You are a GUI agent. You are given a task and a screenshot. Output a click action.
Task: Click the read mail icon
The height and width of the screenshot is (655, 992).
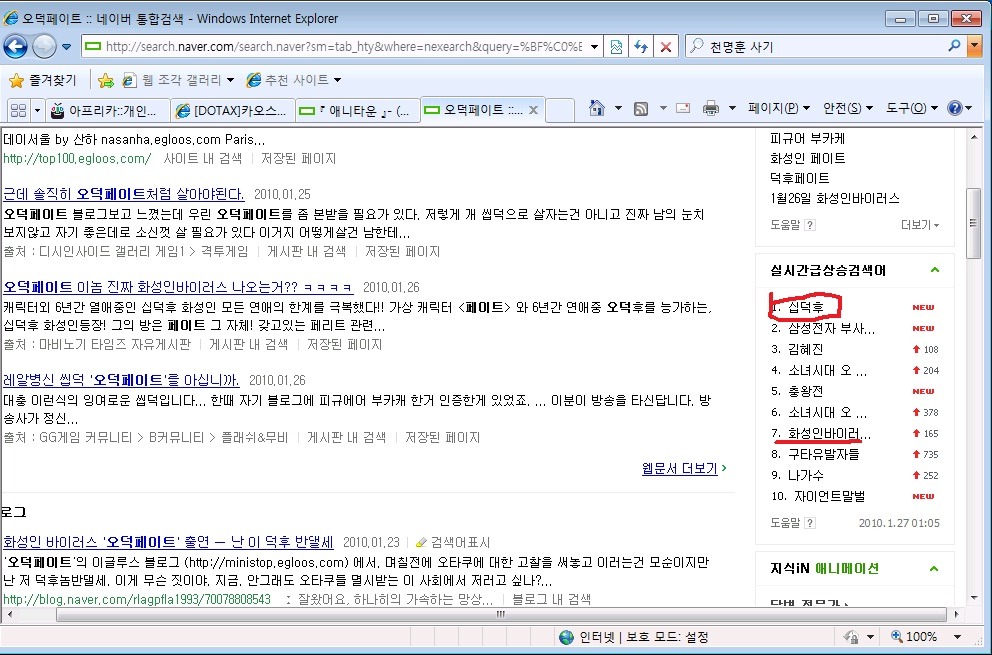point(683,108)
